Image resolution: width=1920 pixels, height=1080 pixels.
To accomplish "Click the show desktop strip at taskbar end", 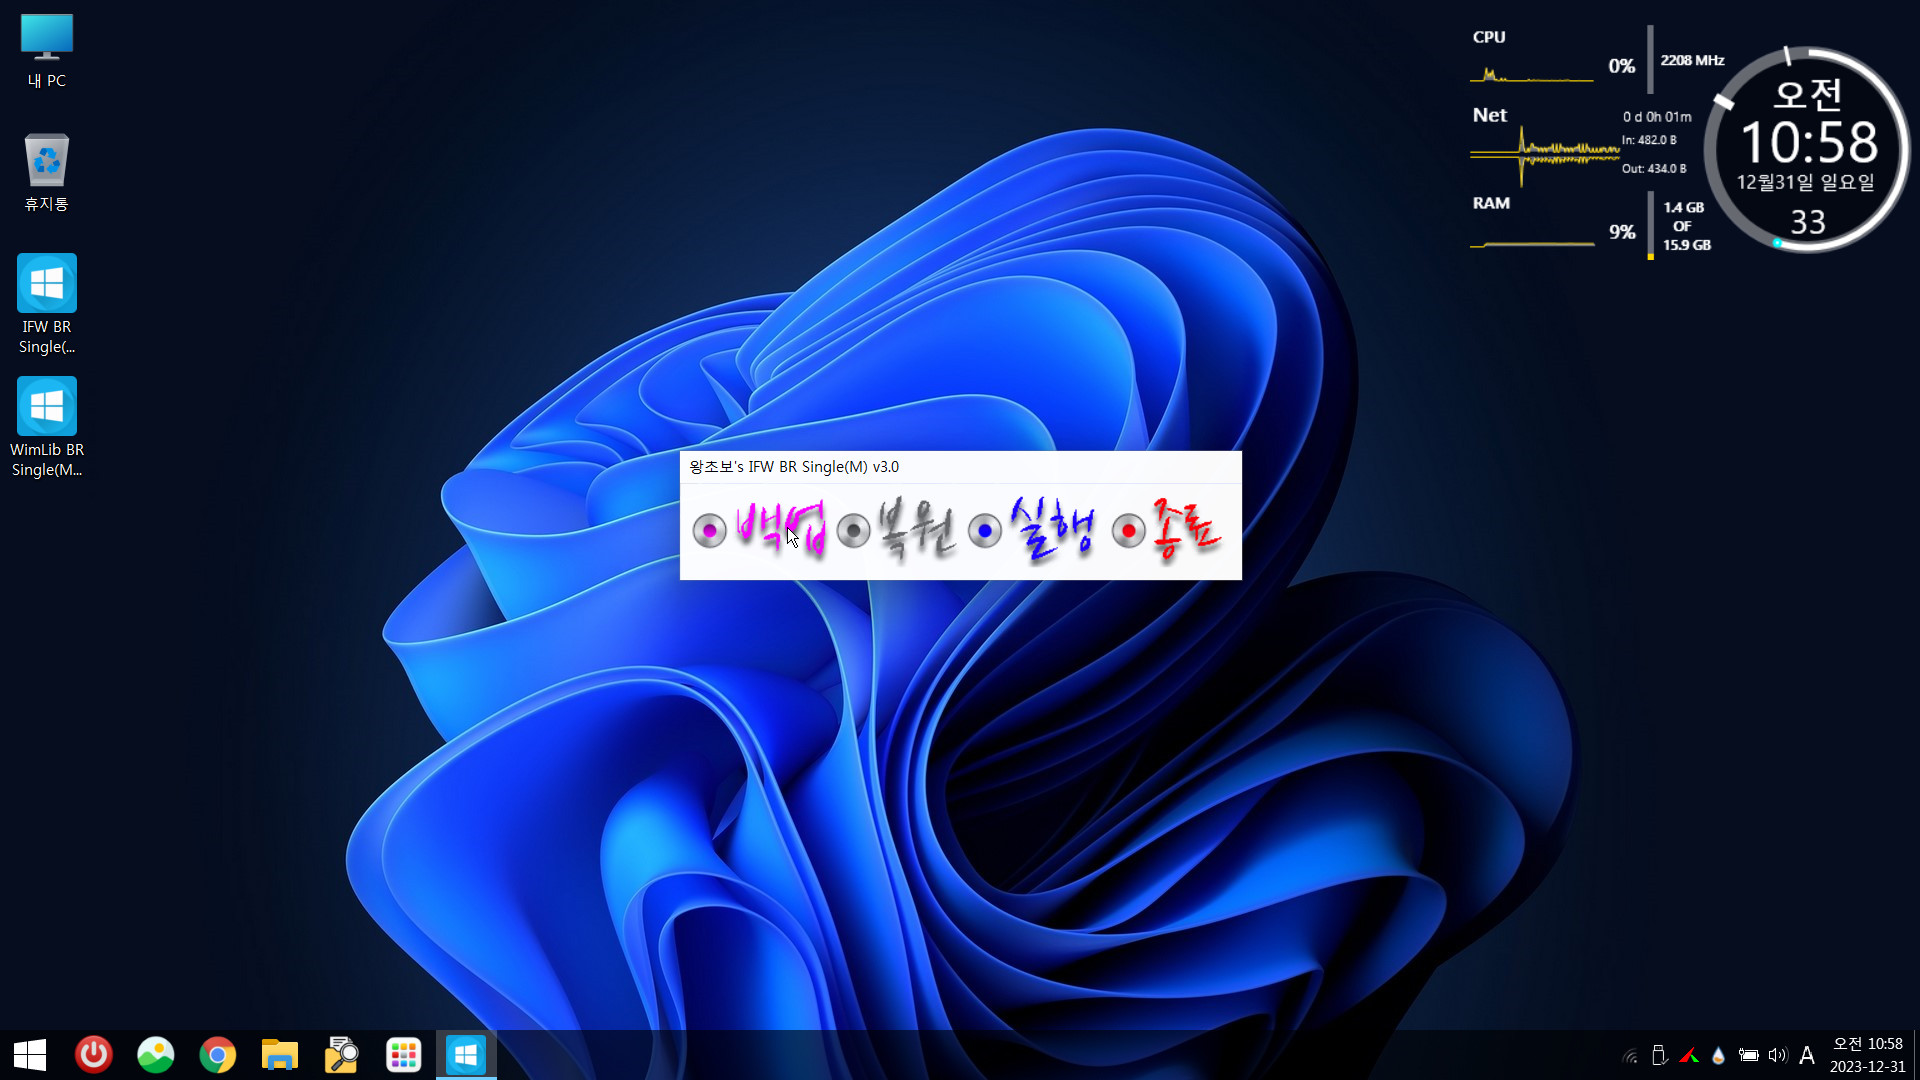I will tap(1916, 1055).
